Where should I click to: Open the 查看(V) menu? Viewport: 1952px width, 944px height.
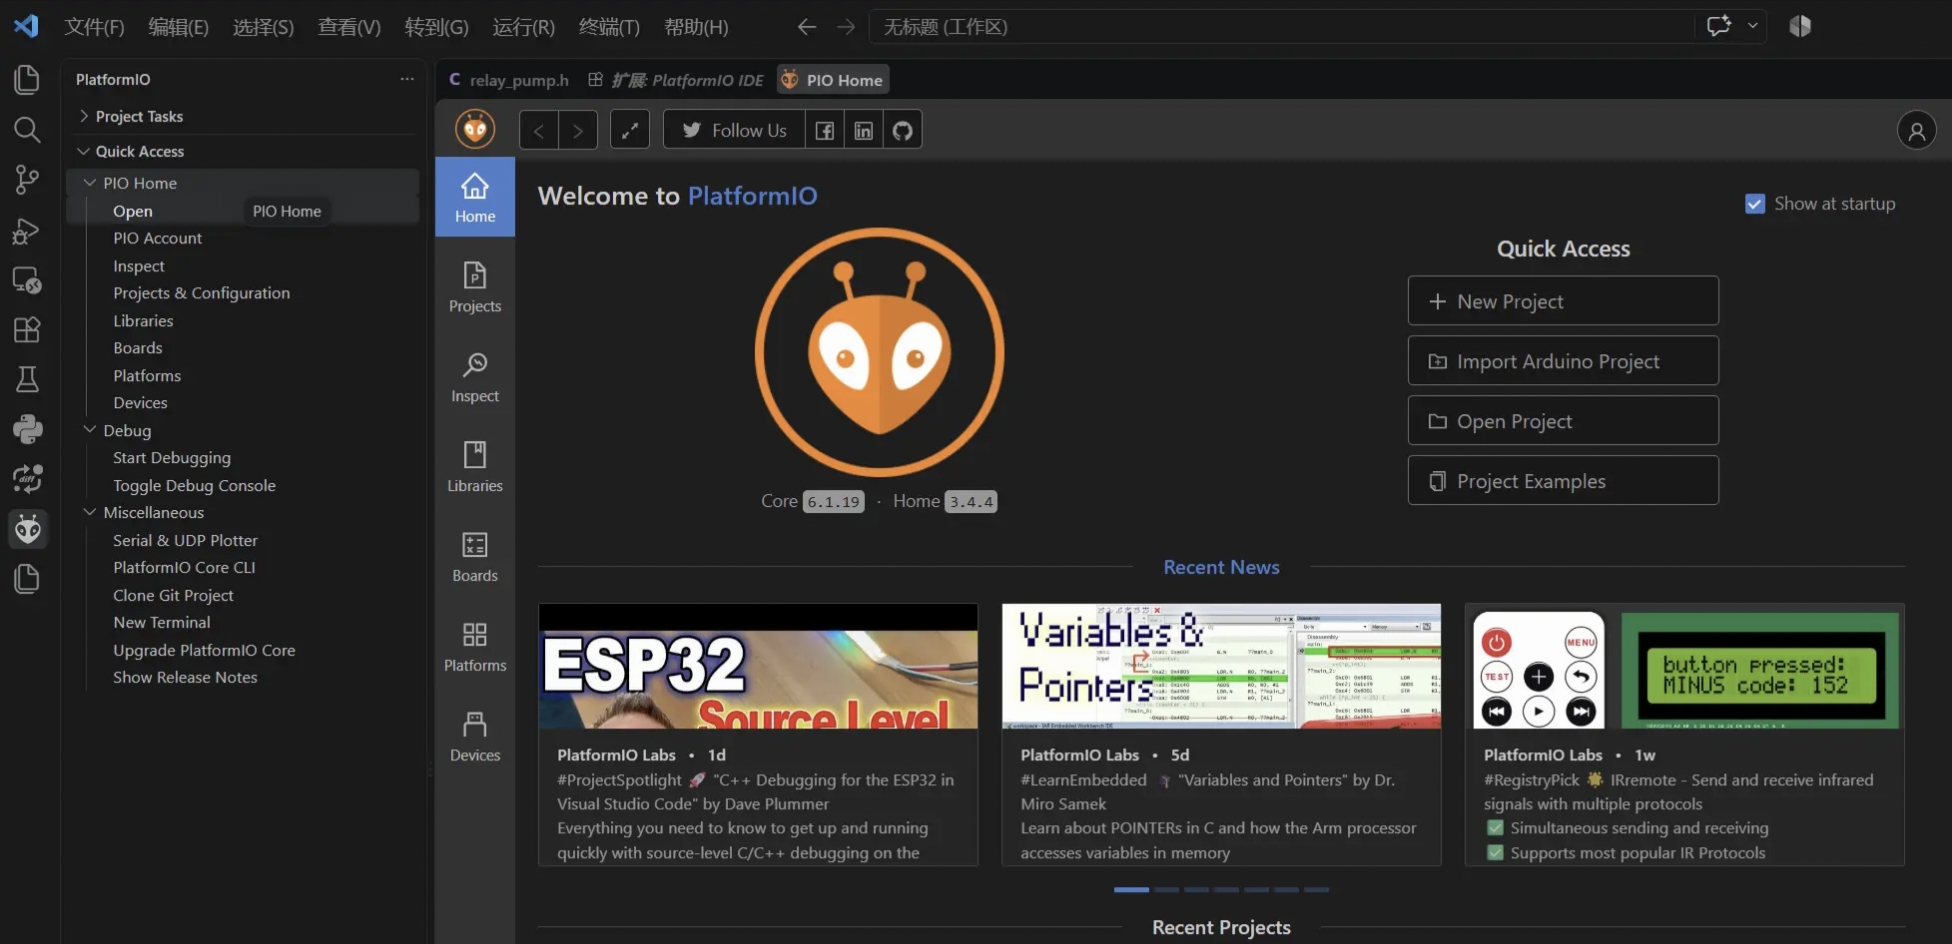(349, 27)
